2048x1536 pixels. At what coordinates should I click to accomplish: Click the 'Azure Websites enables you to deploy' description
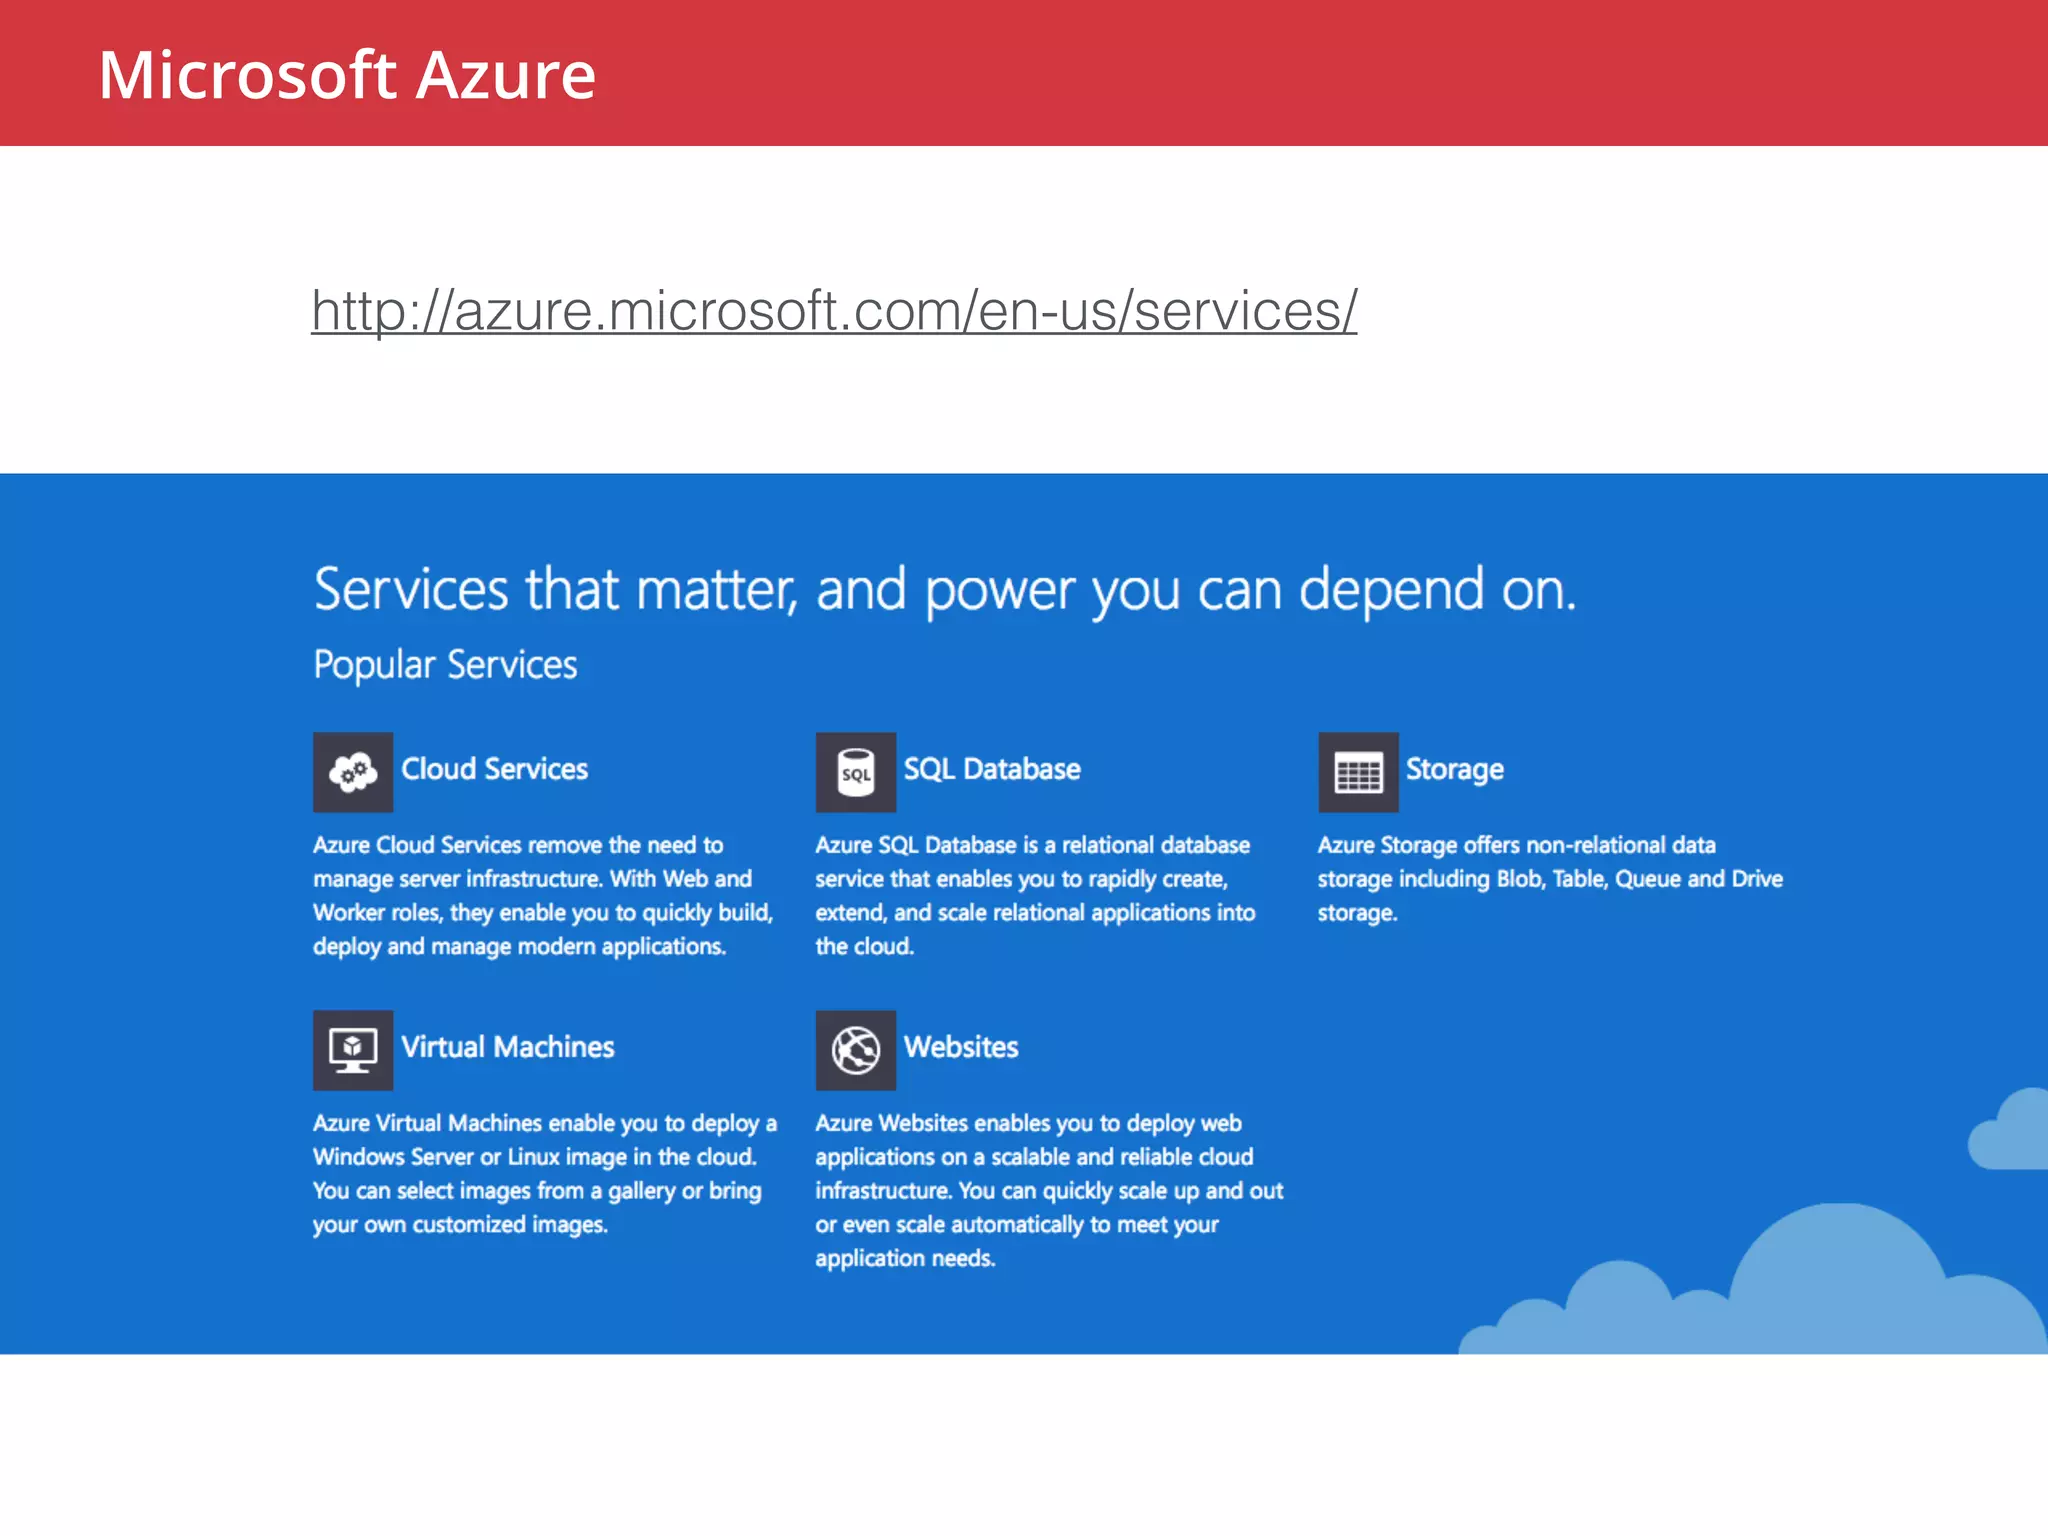coord(1049,1191)
